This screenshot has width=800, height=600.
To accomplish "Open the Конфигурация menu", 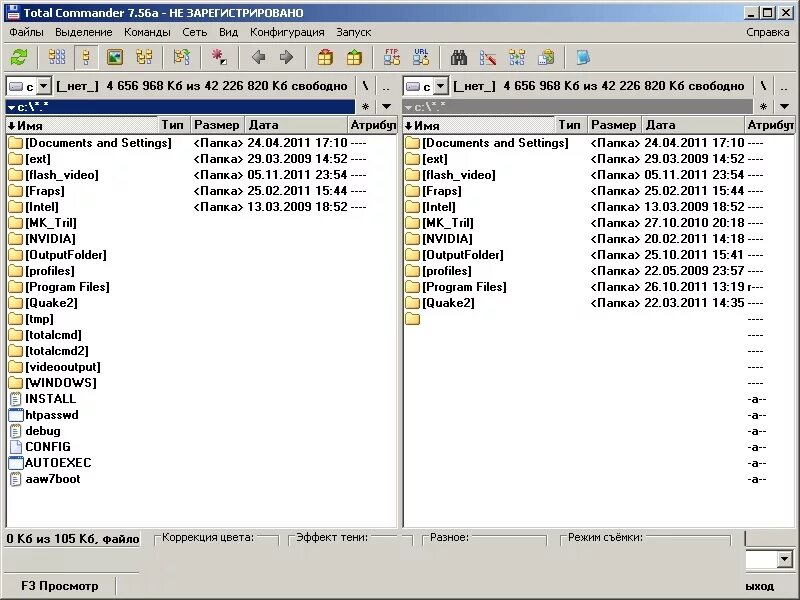I will pos(287,32).
